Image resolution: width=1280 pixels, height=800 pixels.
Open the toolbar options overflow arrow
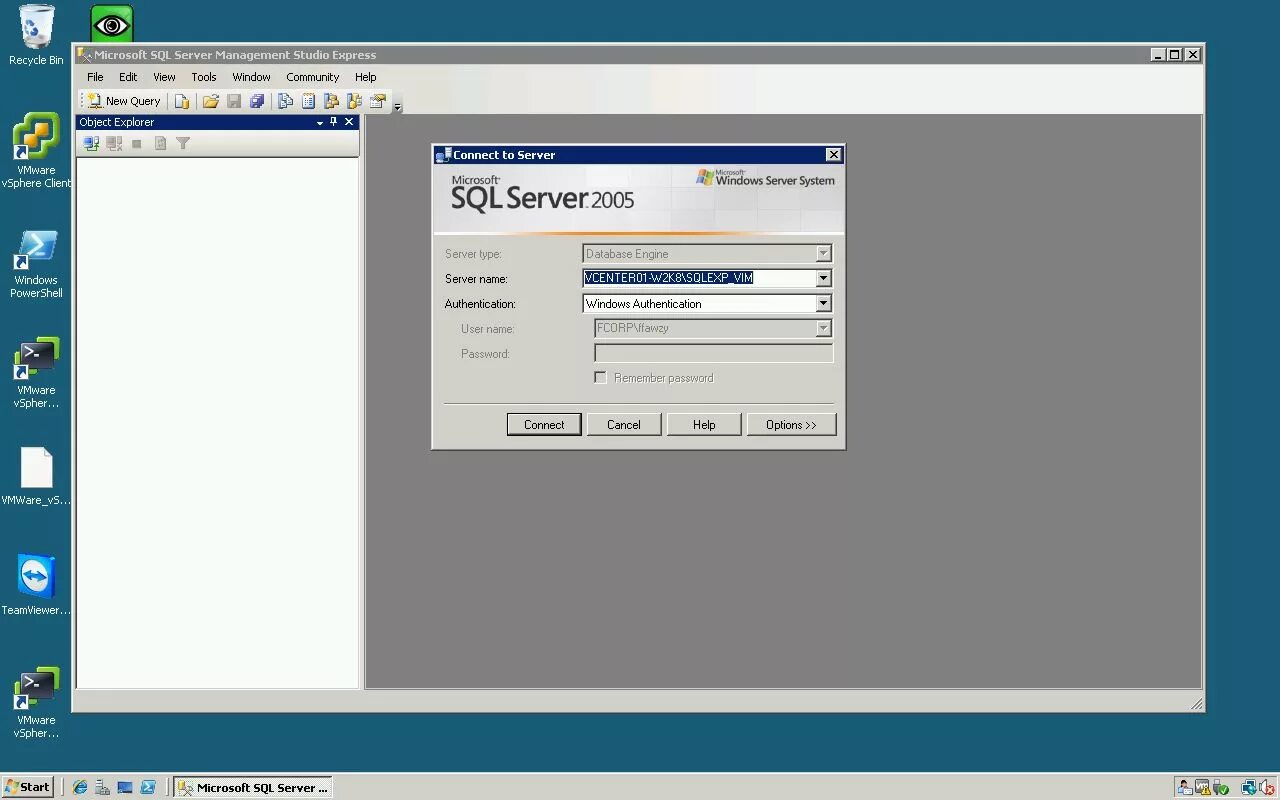tap(397, 107)
